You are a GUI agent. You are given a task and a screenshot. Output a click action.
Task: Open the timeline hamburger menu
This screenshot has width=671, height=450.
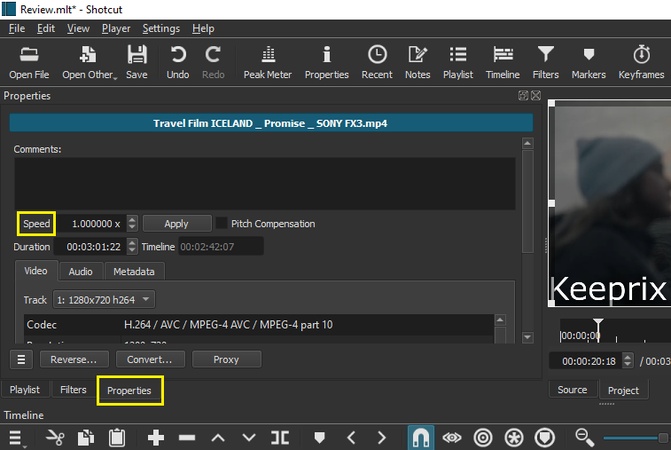pos(16,438)
